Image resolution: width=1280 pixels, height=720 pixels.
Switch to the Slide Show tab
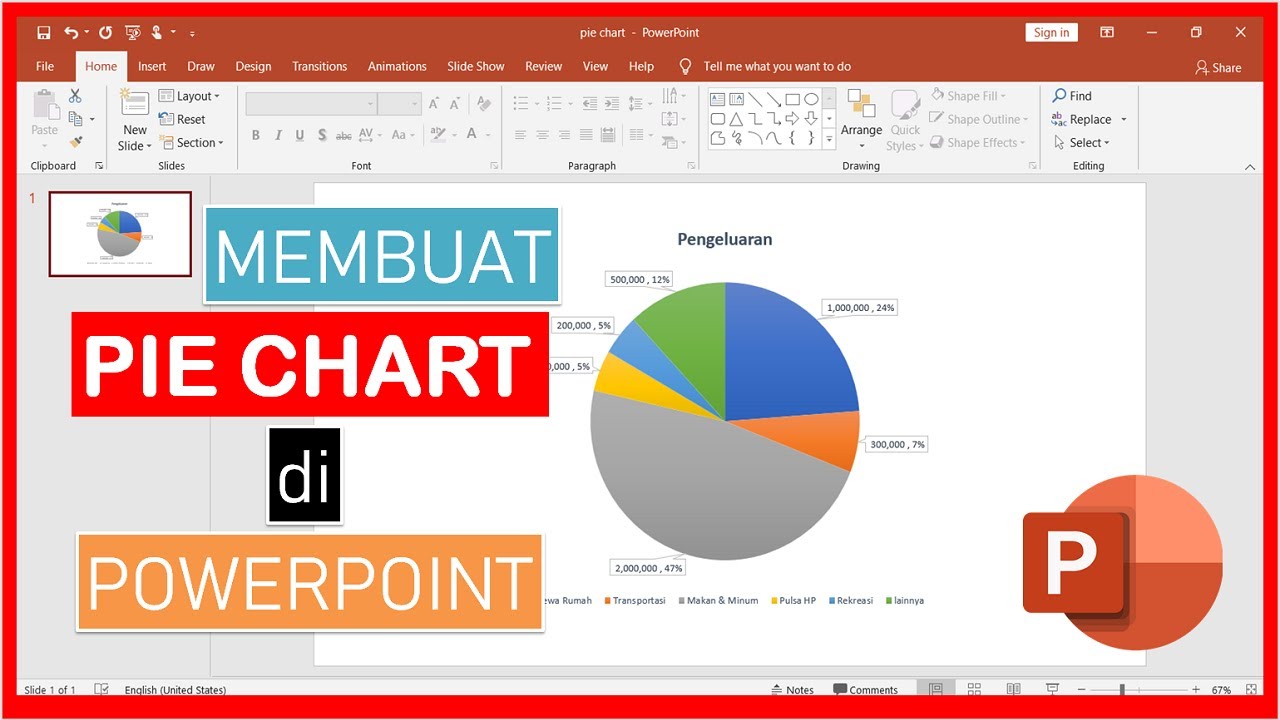pyautogui.click(x=476, y=66)
